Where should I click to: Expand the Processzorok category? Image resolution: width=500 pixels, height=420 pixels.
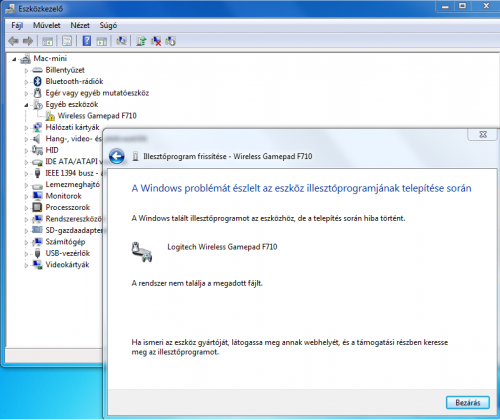coord(26,208)
